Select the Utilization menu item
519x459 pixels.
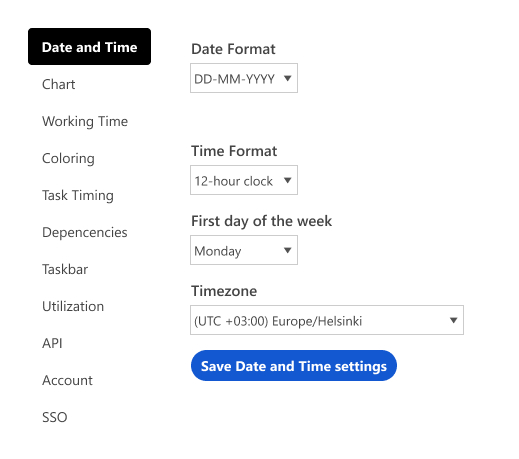click(x=73, y=306)
